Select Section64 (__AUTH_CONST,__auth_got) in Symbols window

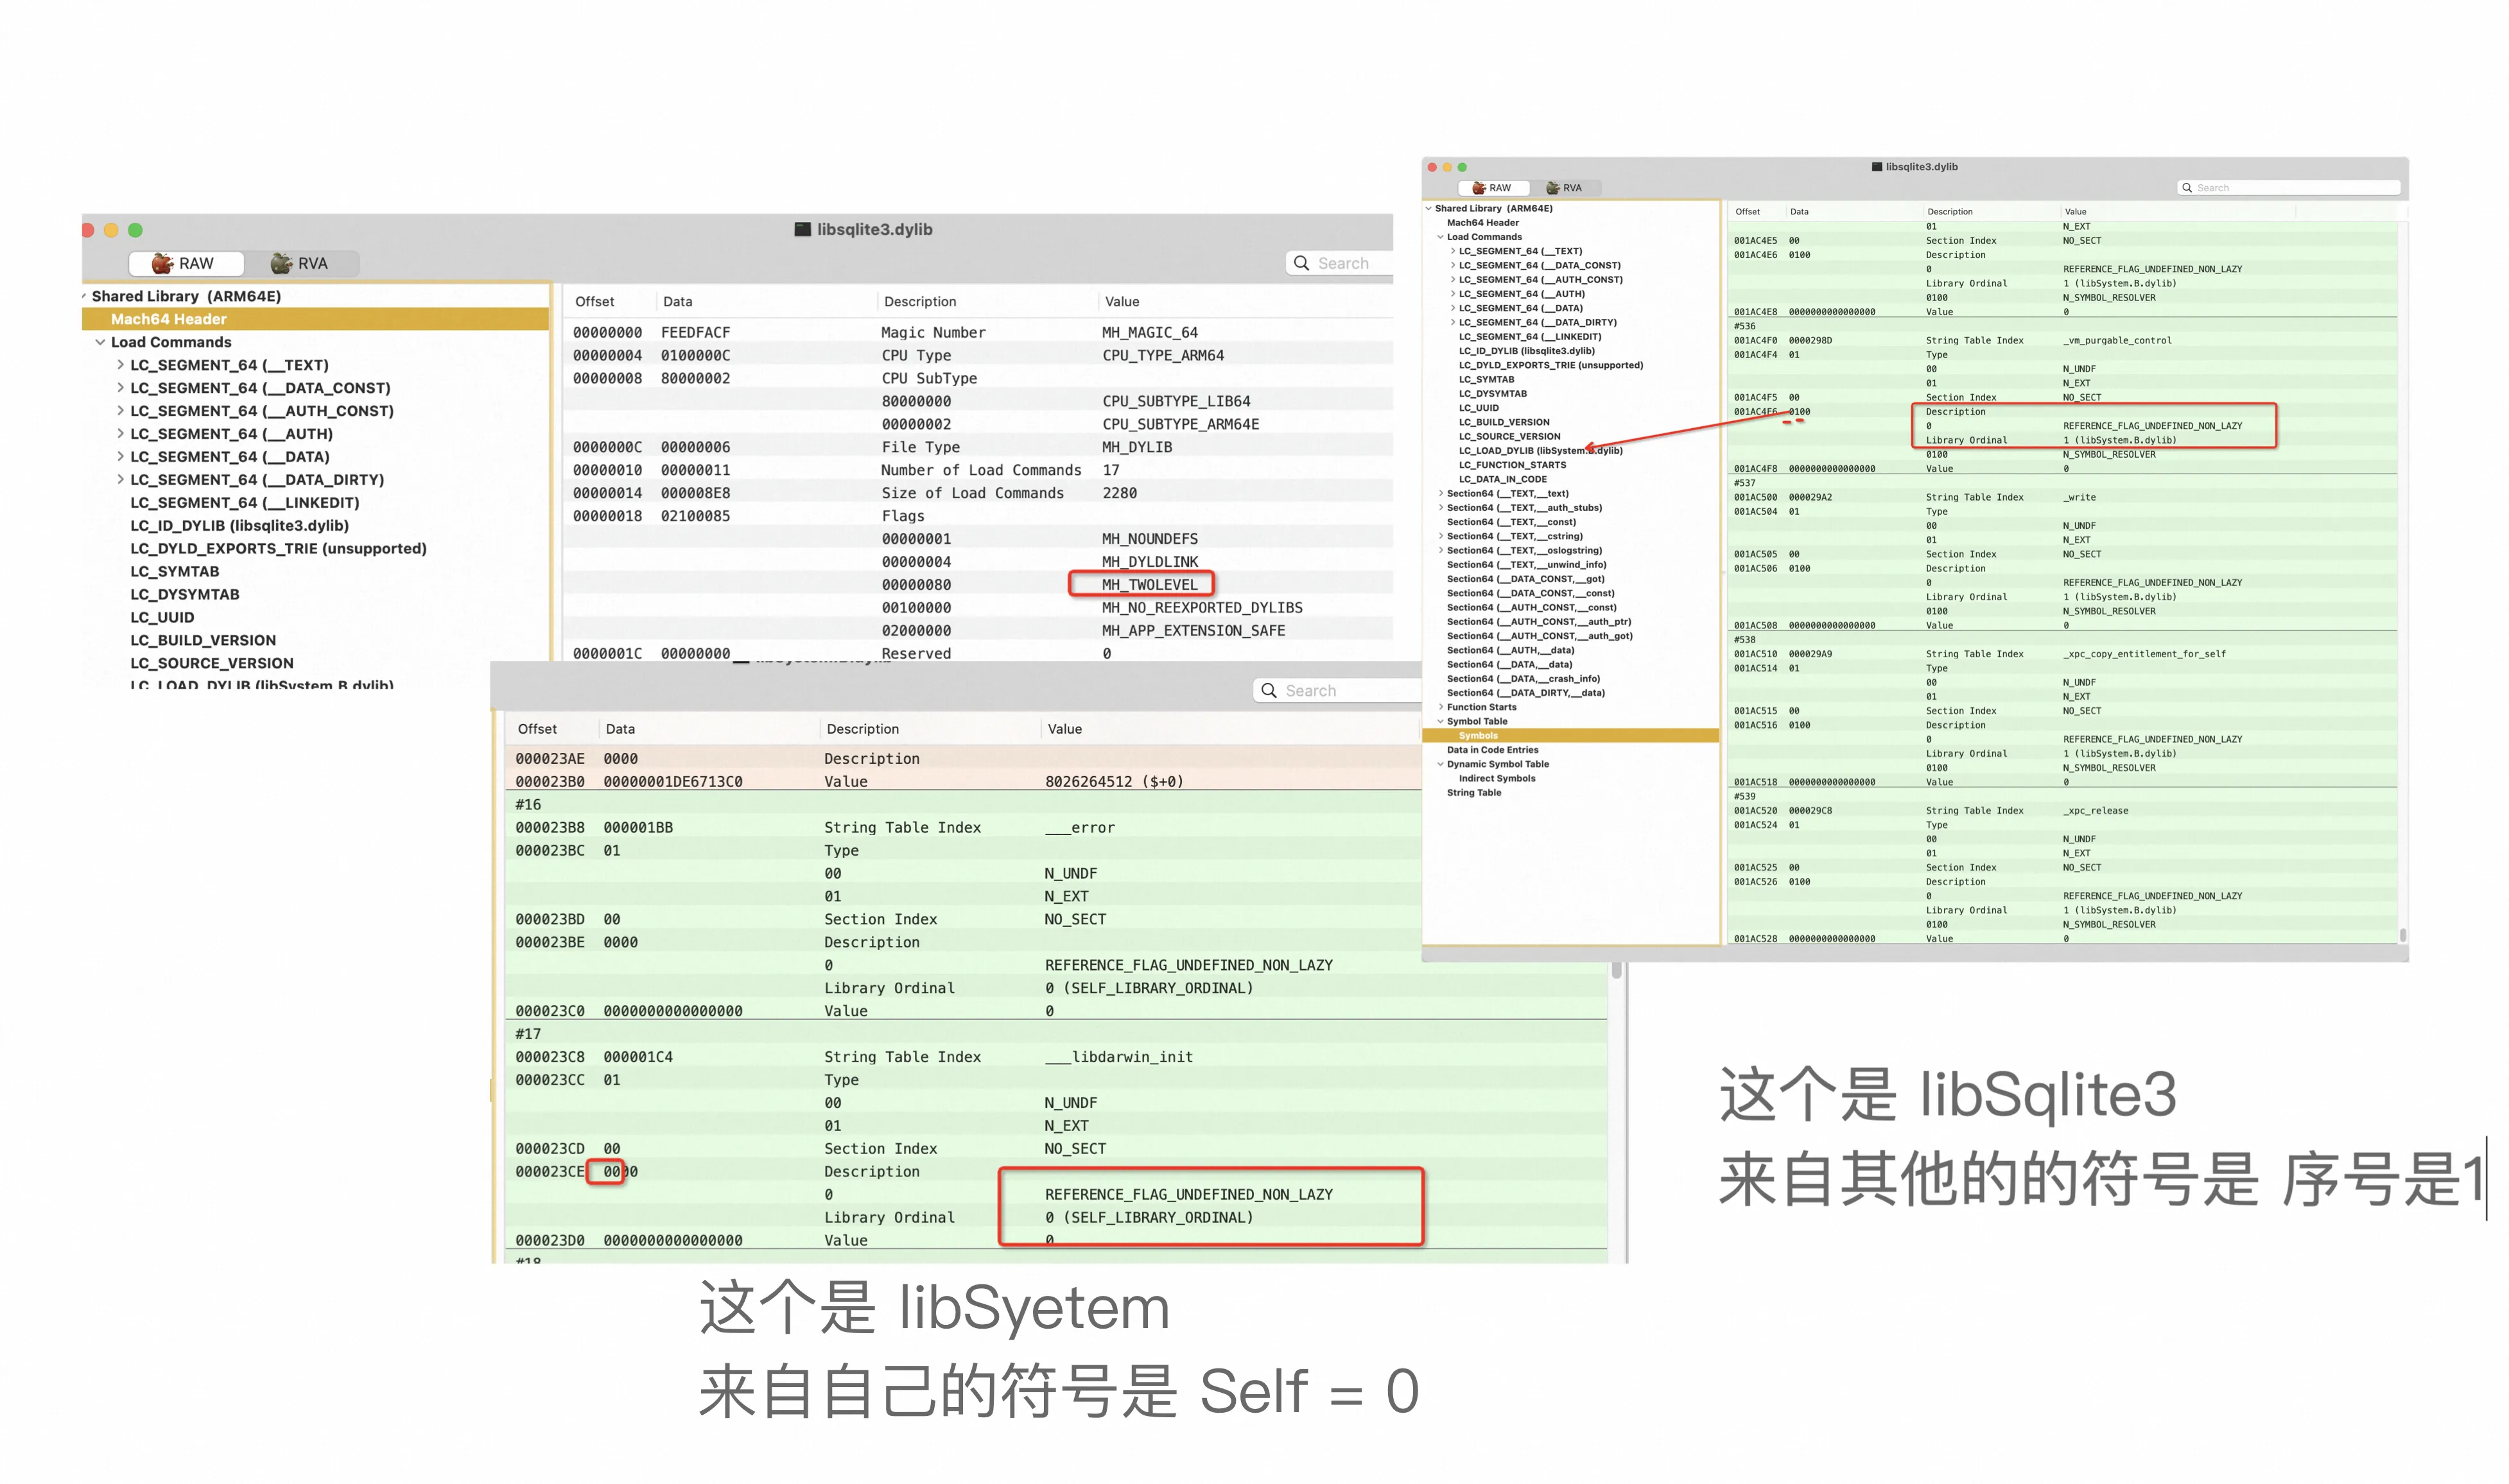click(1539, 636)
